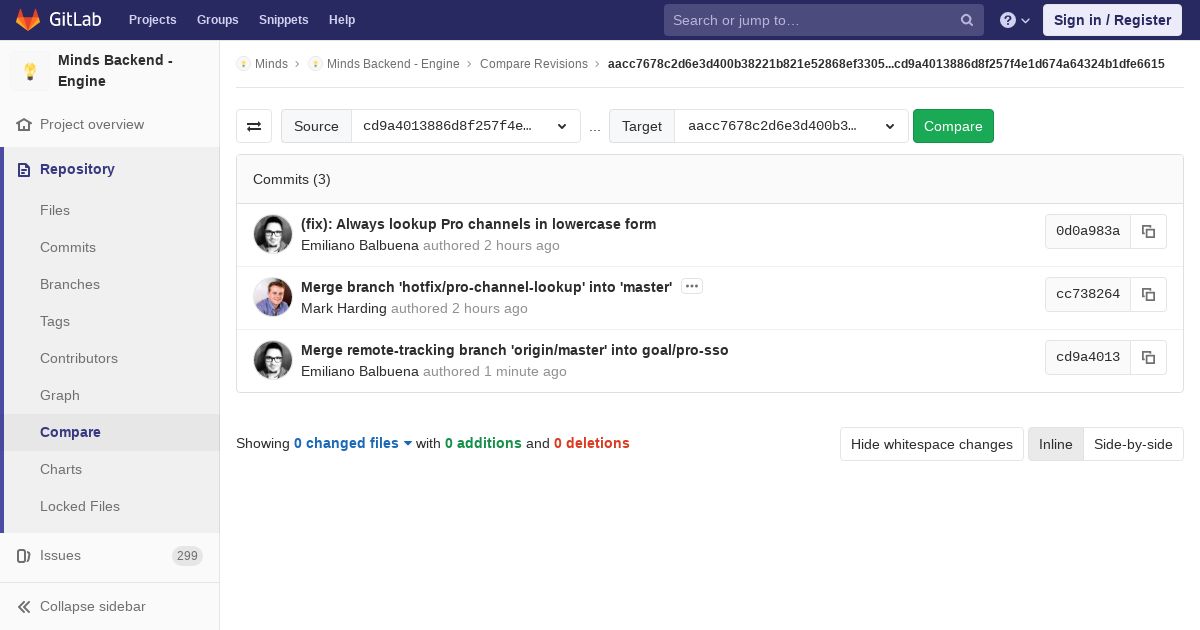Switch diff view to Inline
1200x630 pixels.
point(1056,444)
